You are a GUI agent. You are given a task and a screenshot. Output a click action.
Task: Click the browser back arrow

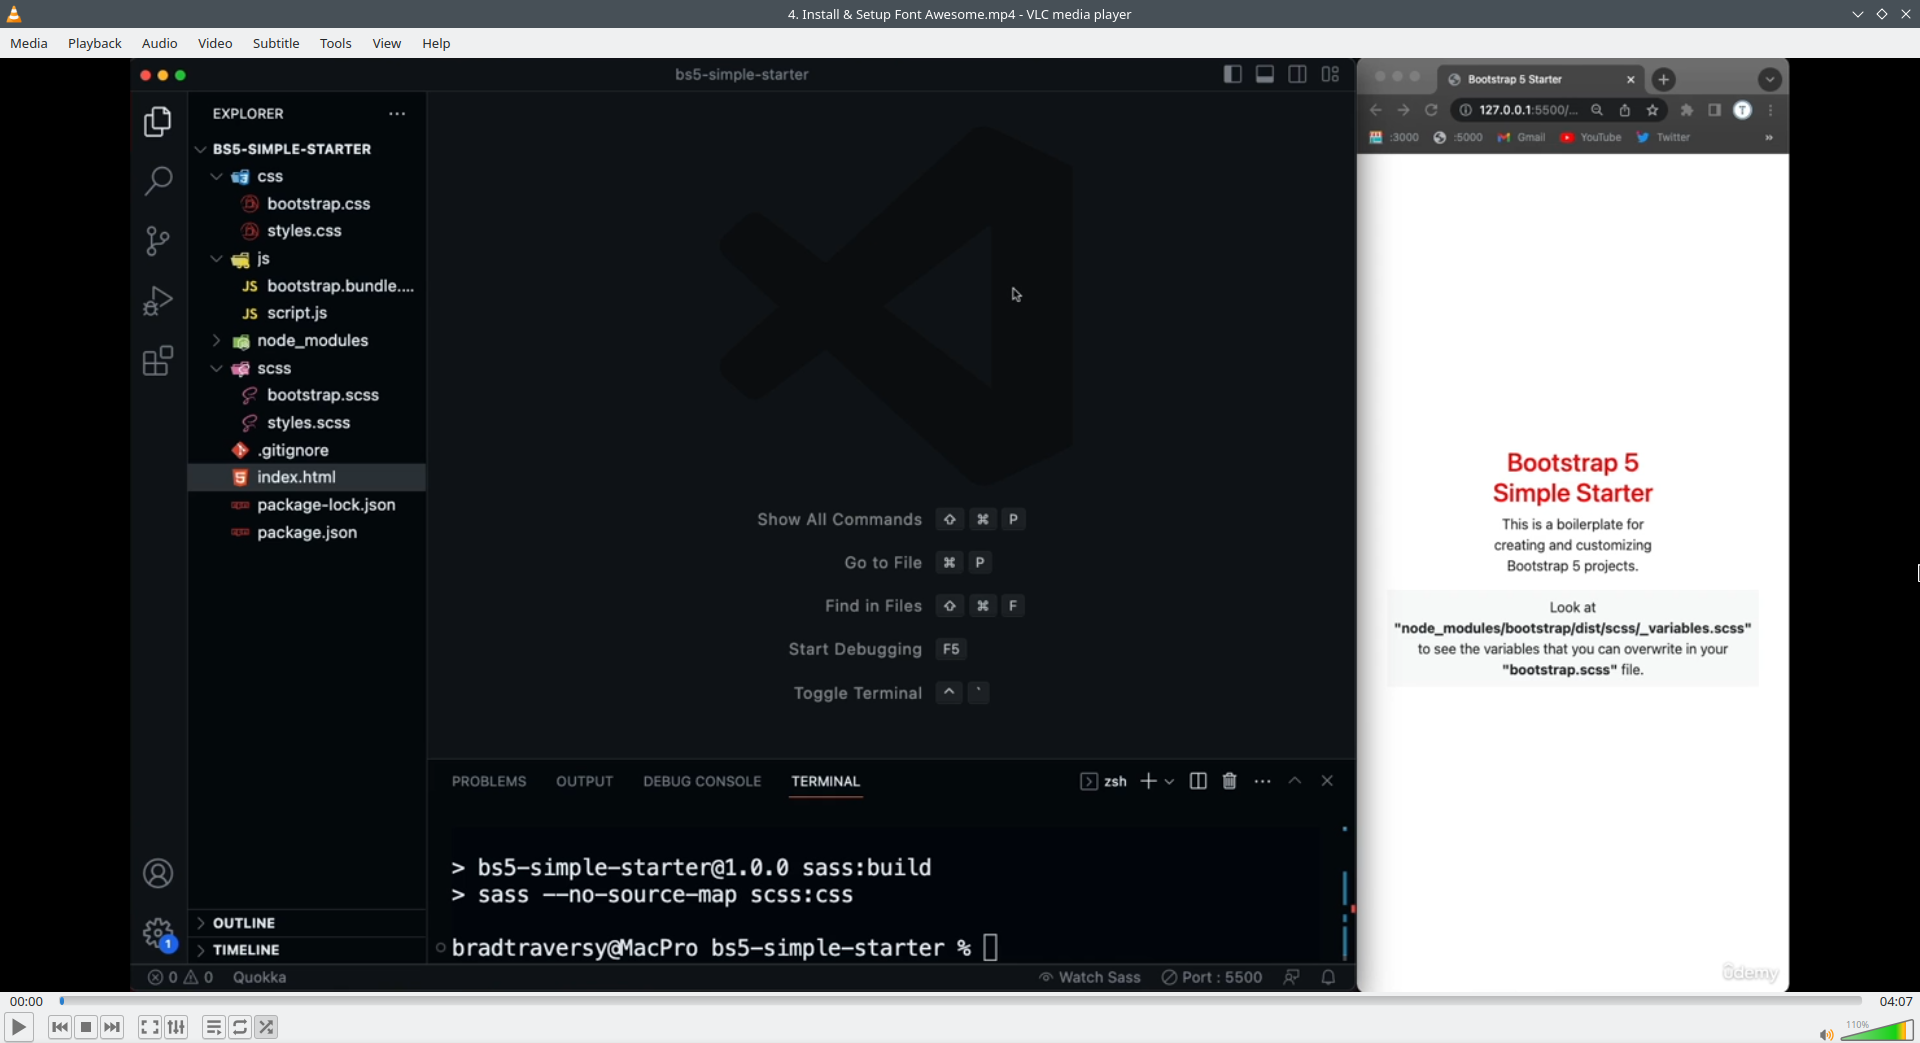point(1376,110)
